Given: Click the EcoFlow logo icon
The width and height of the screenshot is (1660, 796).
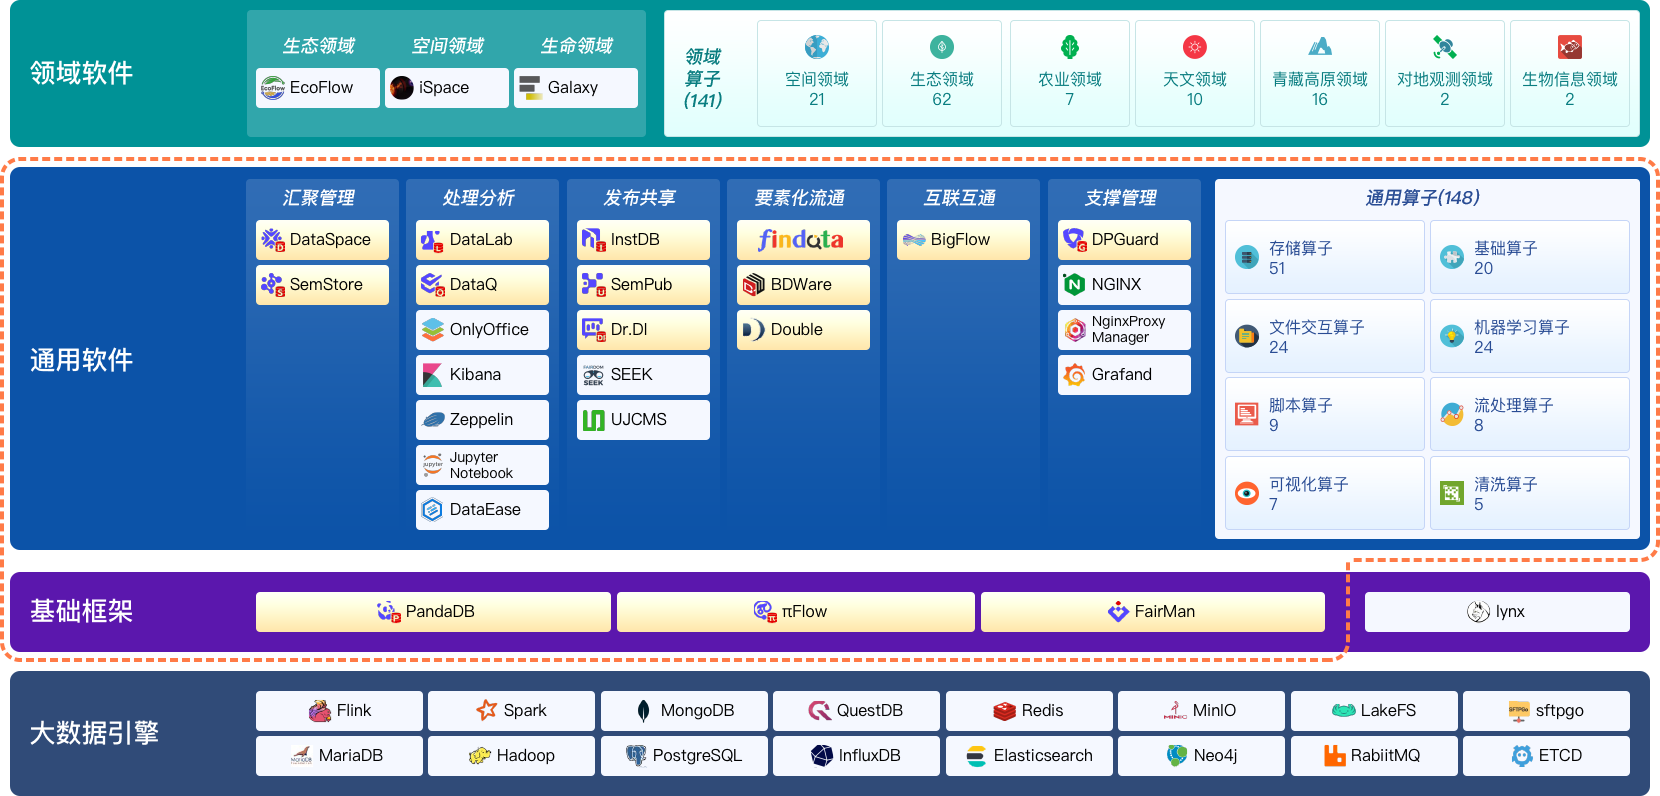Looking at the screenshot, I should tap(273, 88).
